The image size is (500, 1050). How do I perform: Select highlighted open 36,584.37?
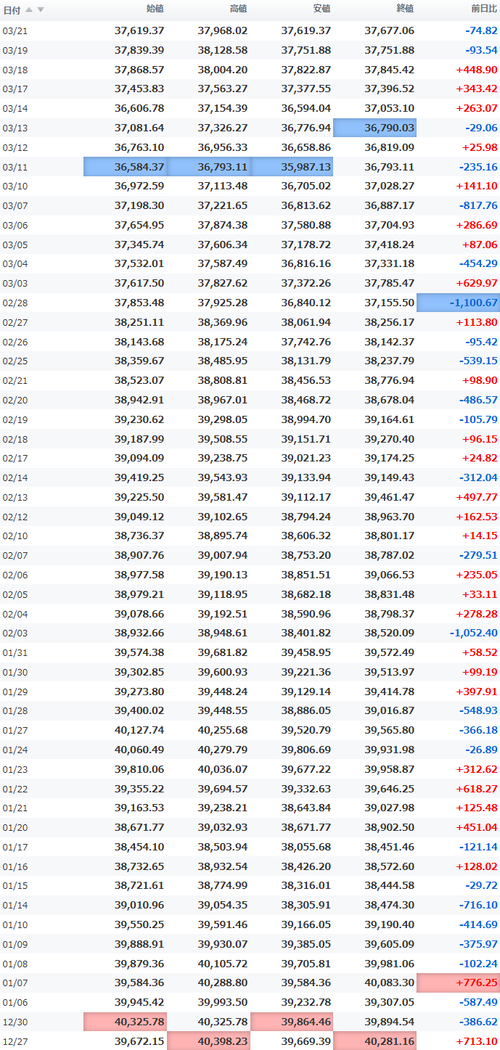tap(125, 167)
